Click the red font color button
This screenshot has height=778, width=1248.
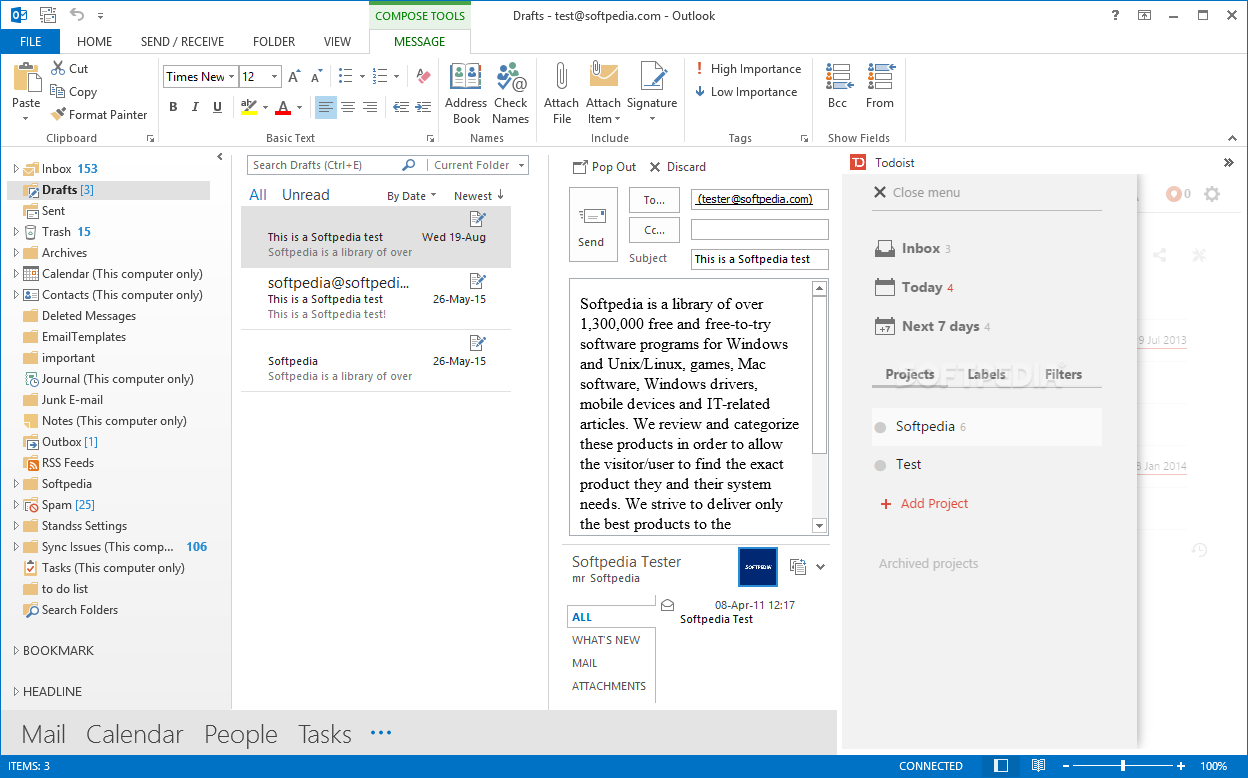283,107
